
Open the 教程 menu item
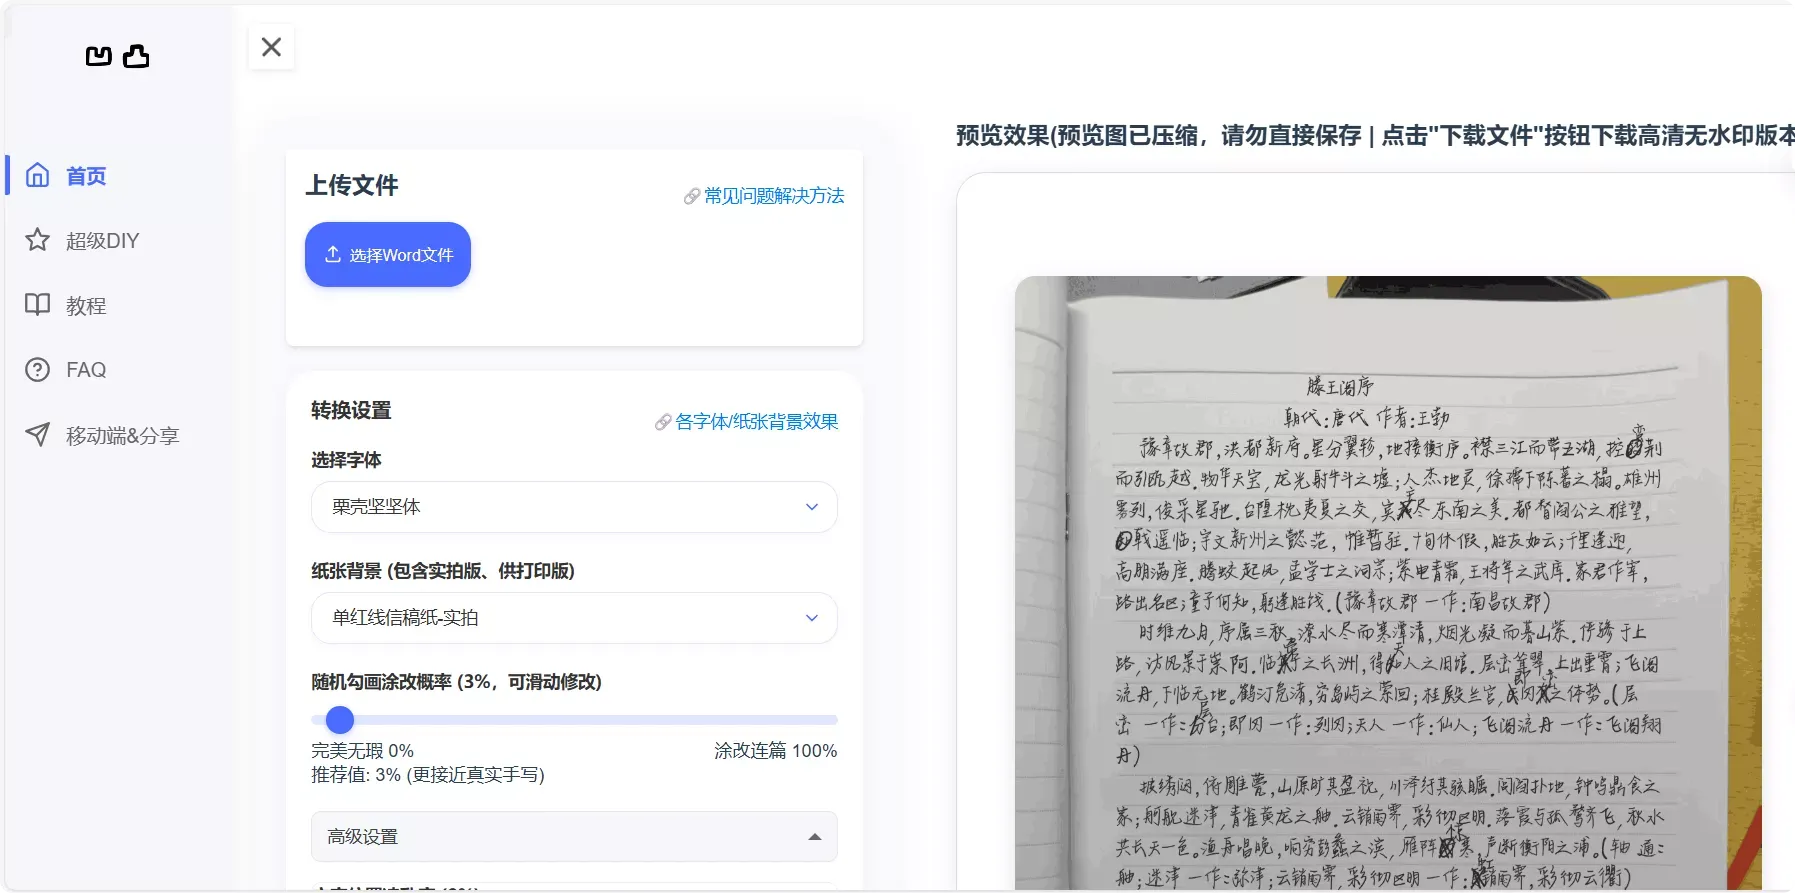pos(86,306)
